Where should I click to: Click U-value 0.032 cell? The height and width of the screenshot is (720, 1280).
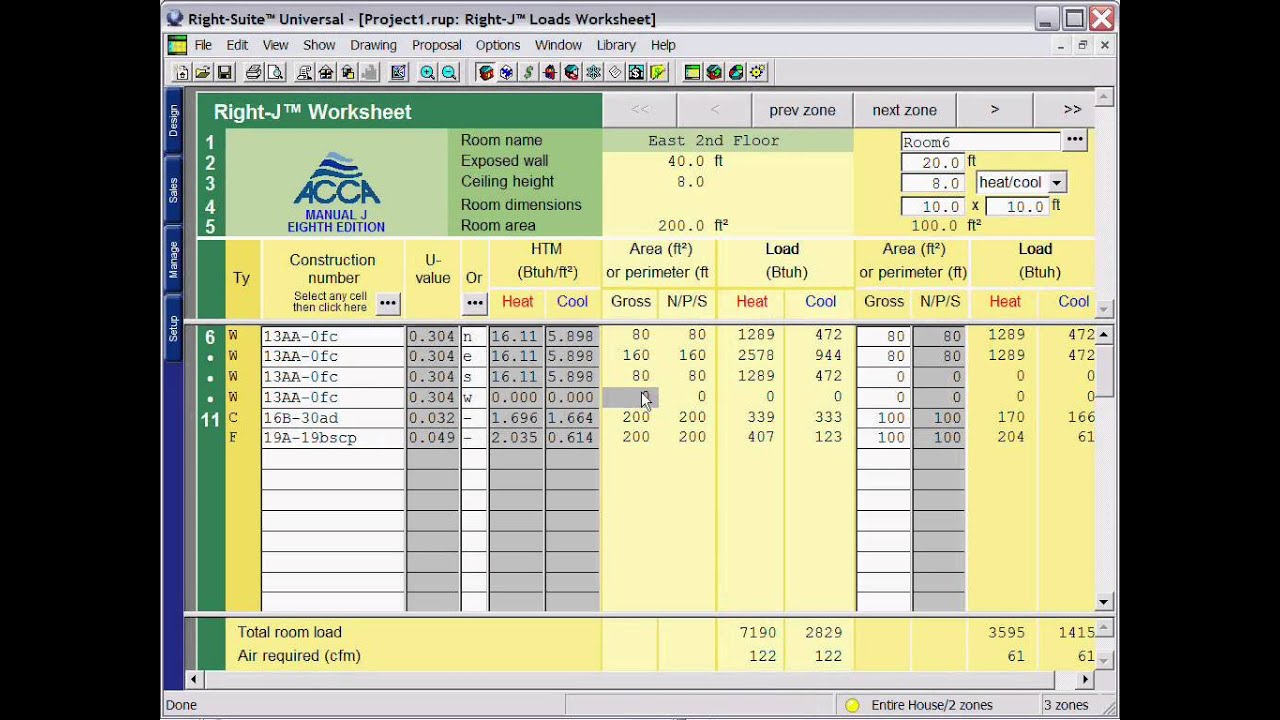pos(432,418)
